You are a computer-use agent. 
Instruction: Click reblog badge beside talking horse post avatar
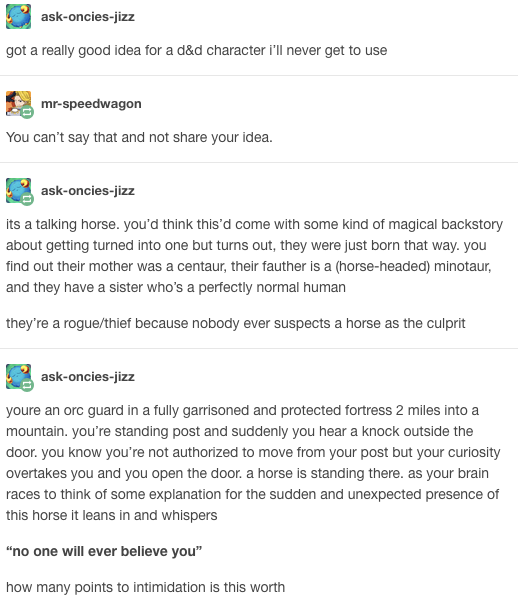(27, 200)
